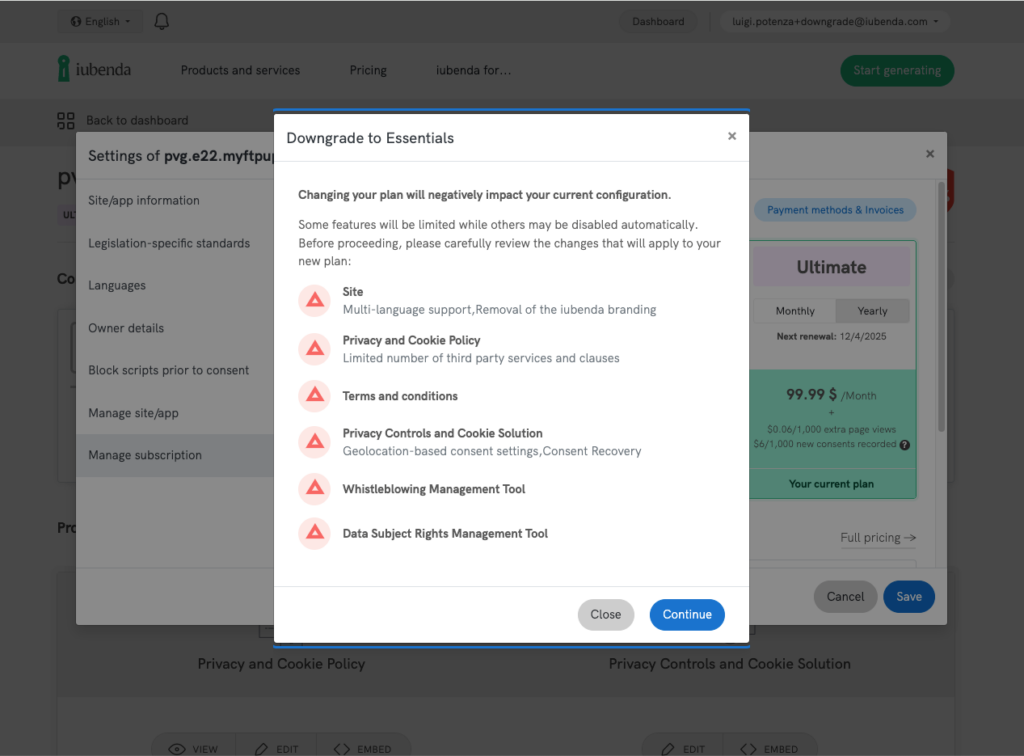
Task: Open the English language dropdown
Action: (100, 21)
